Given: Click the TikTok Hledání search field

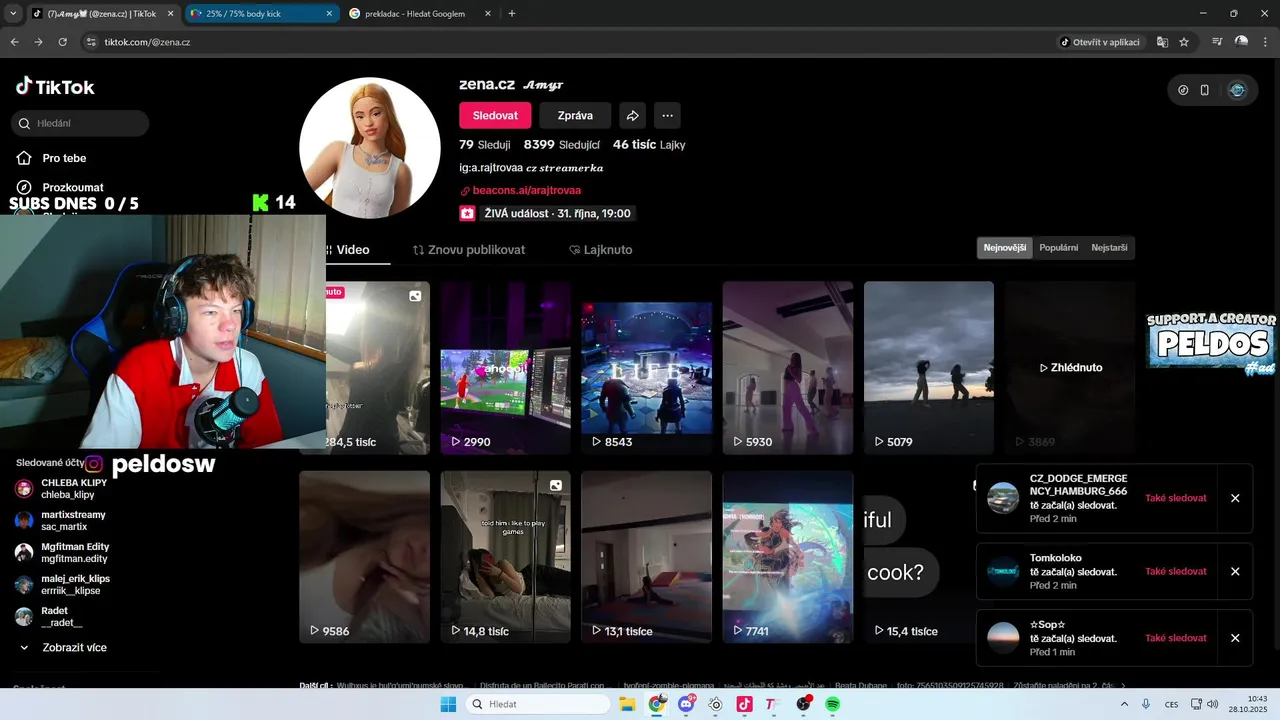Looking at the screenshot, I should point(80,123).
